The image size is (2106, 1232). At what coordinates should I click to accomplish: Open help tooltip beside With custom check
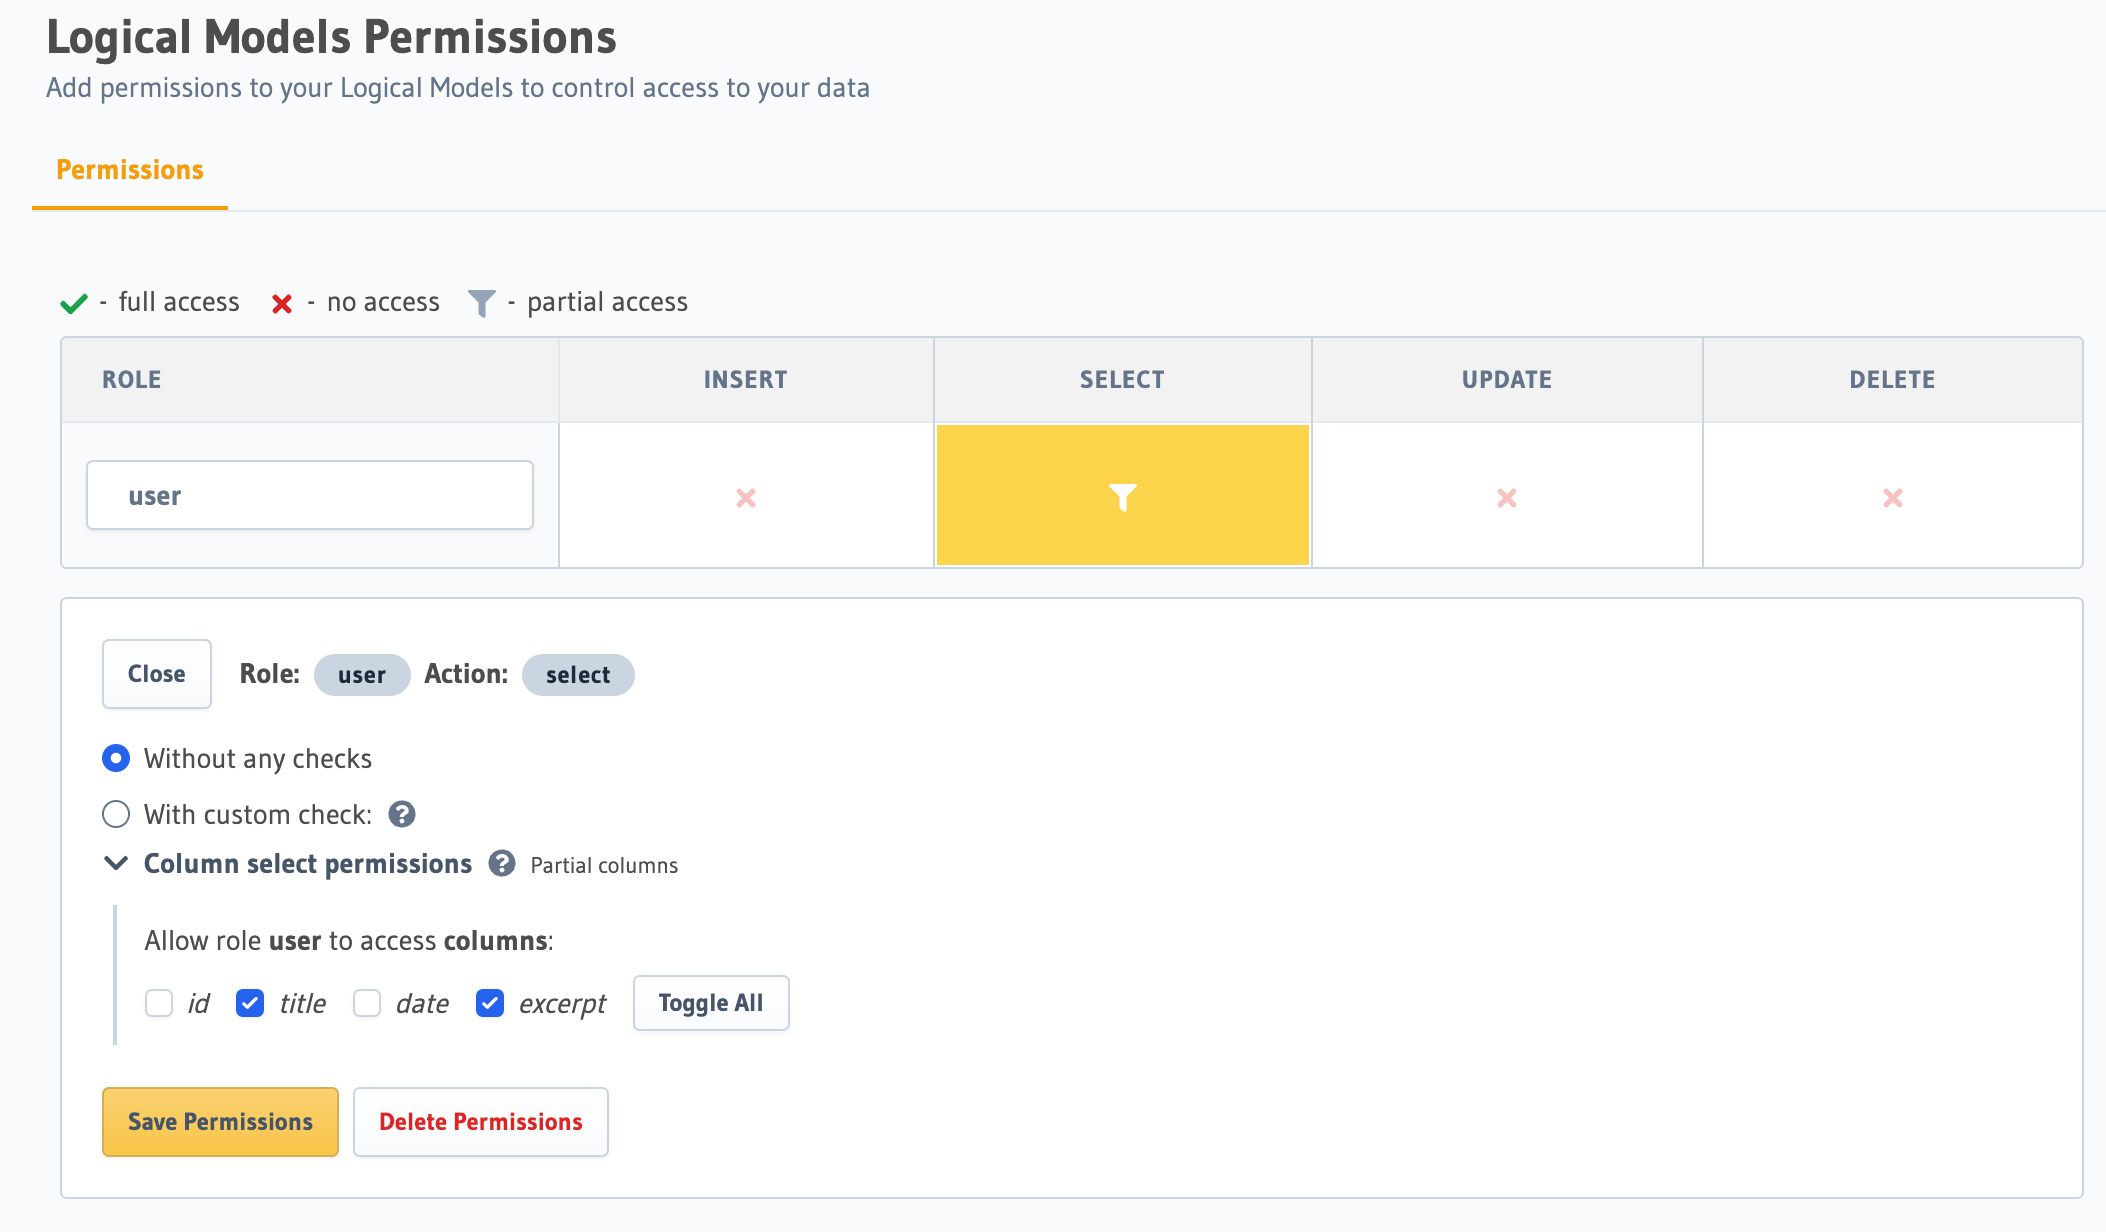pyautogui.click(x=402, y=814)
